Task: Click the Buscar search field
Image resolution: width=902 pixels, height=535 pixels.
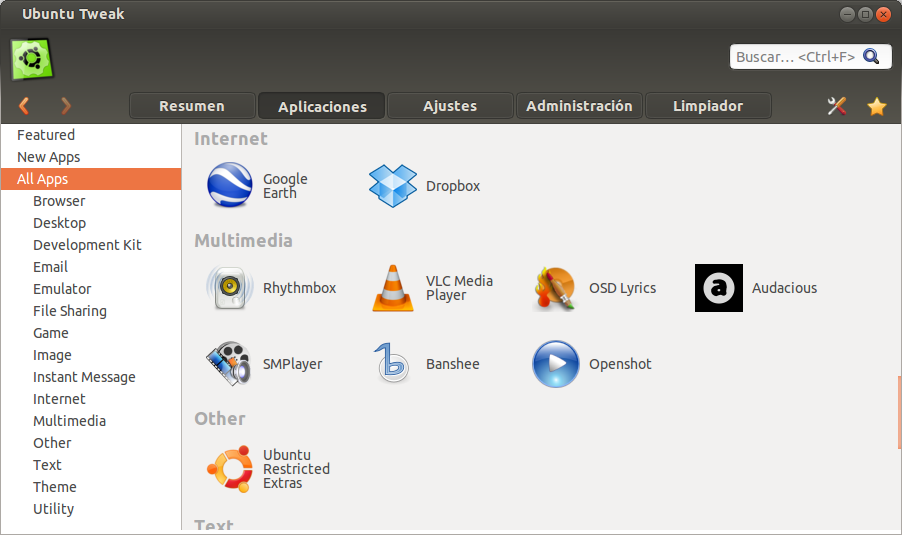Action: (796, 57)
